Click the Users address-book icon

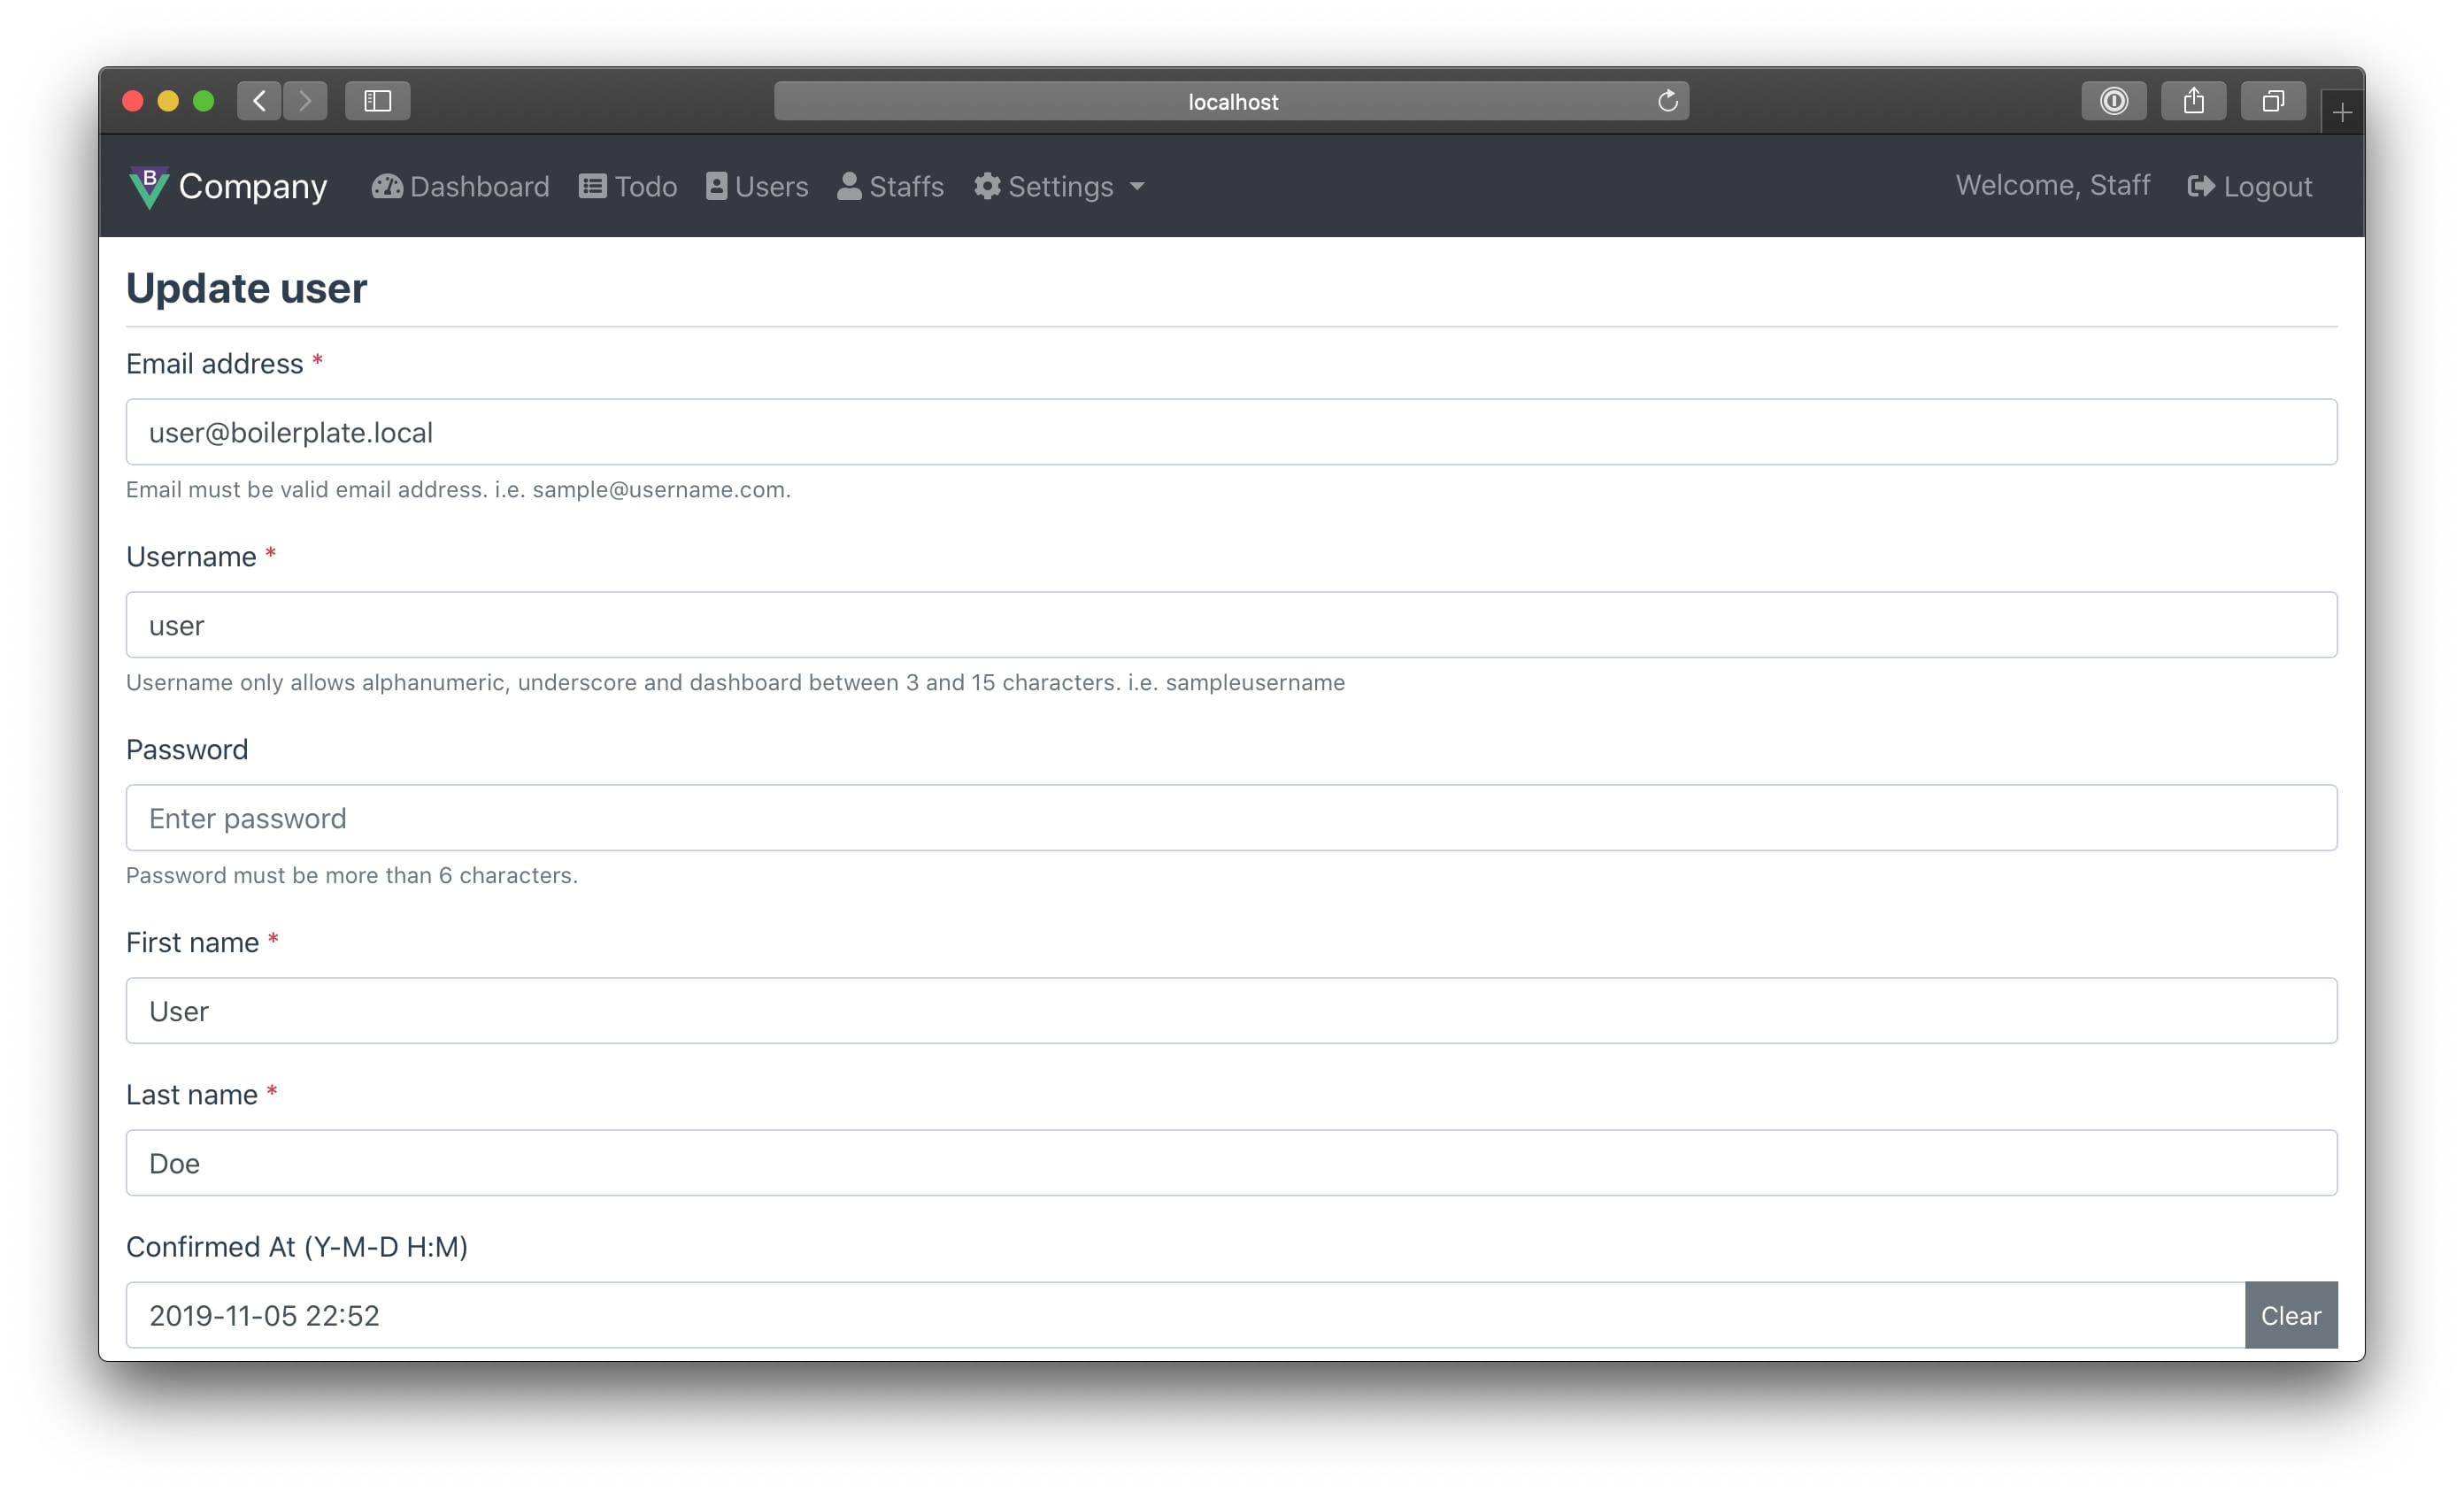click(716, 187)
